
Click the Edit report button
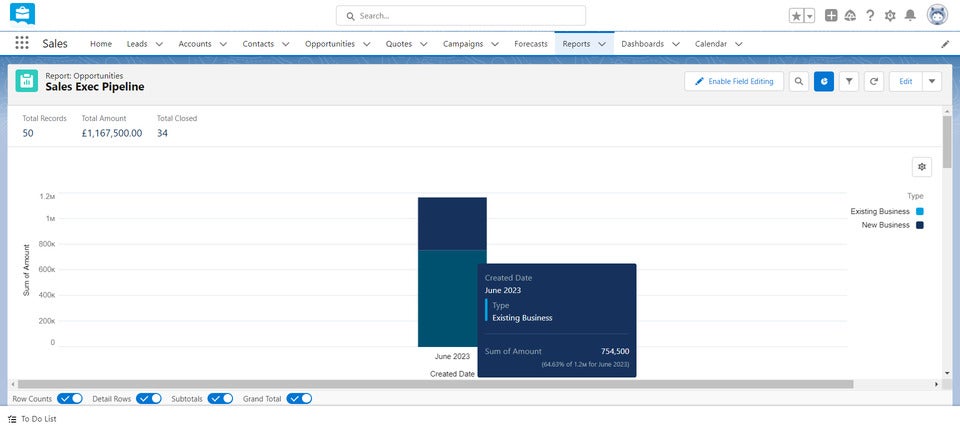[x=906, y=81]
